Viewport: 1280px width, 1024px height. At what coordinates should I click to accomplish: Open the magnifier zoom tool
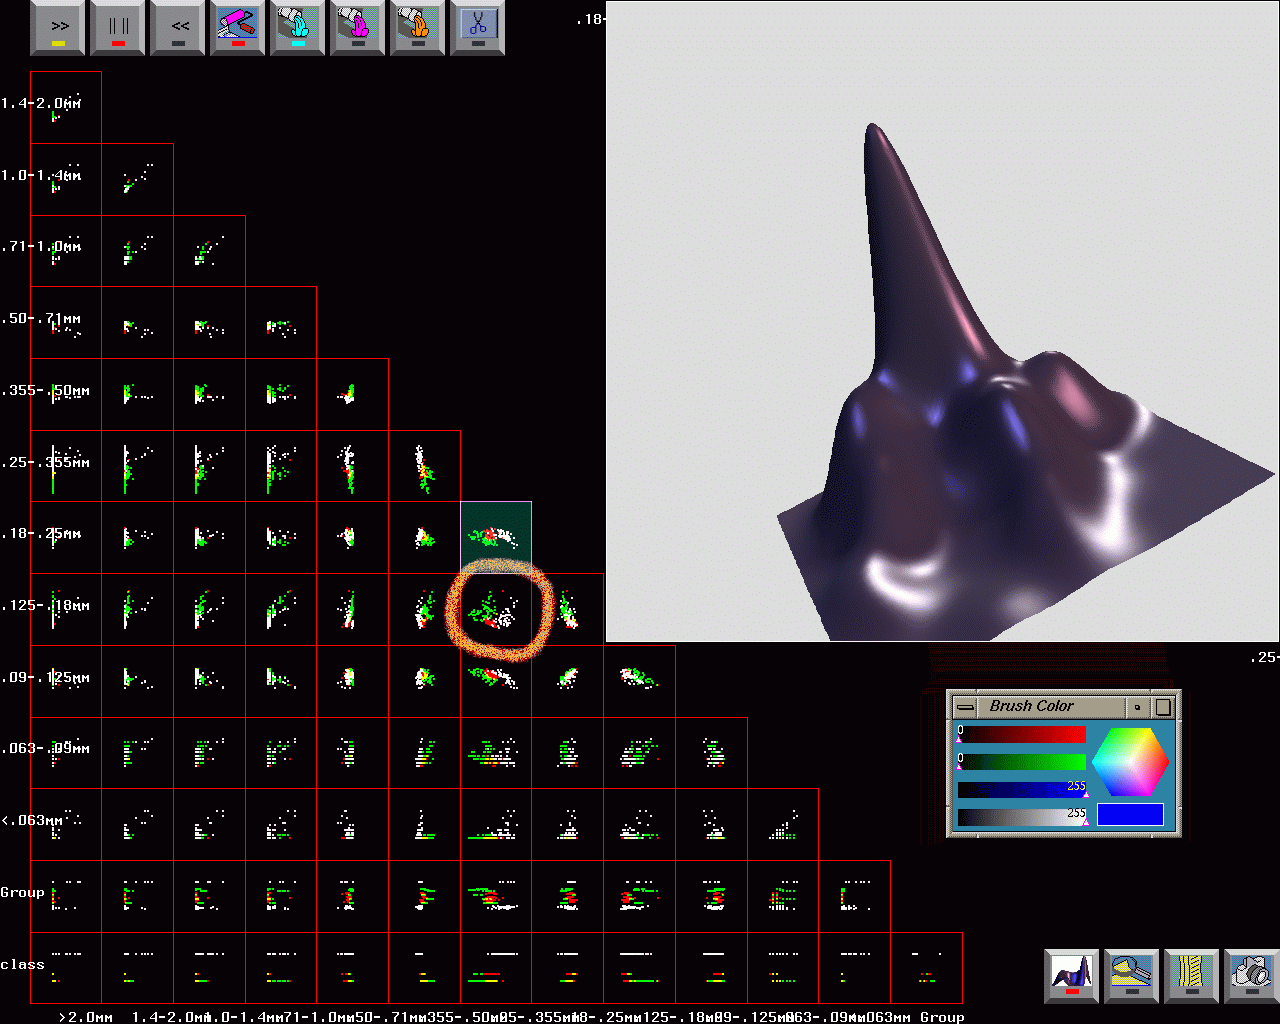(1132, 976)
